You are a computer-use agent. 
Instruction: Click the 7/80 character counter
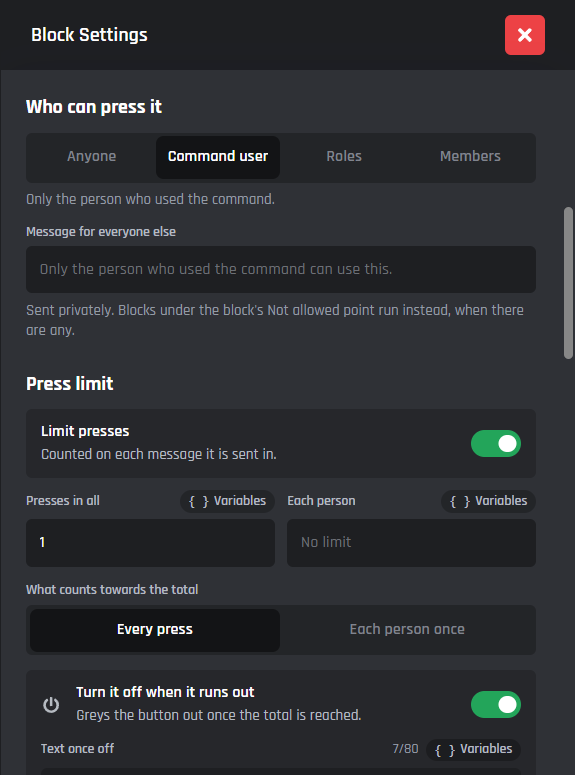click(405, 749)
